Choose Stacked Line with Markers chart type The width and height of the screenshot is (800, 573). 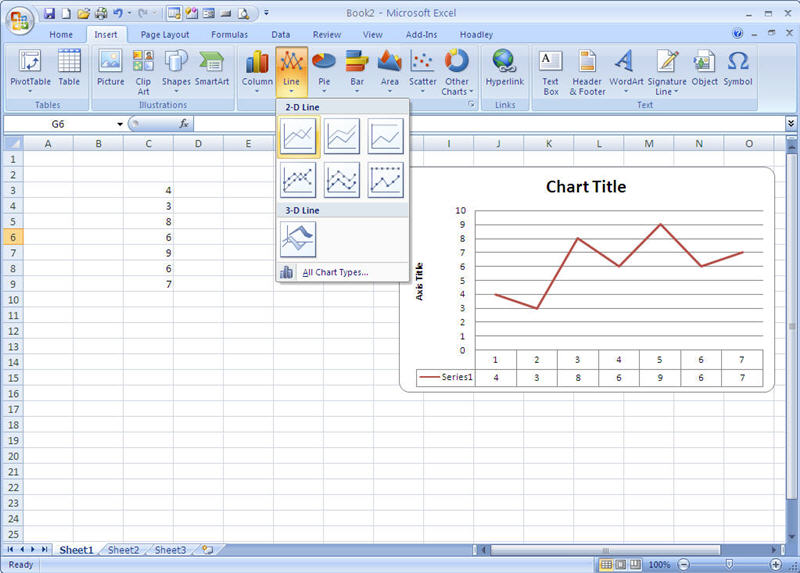(x=342, y=180)
